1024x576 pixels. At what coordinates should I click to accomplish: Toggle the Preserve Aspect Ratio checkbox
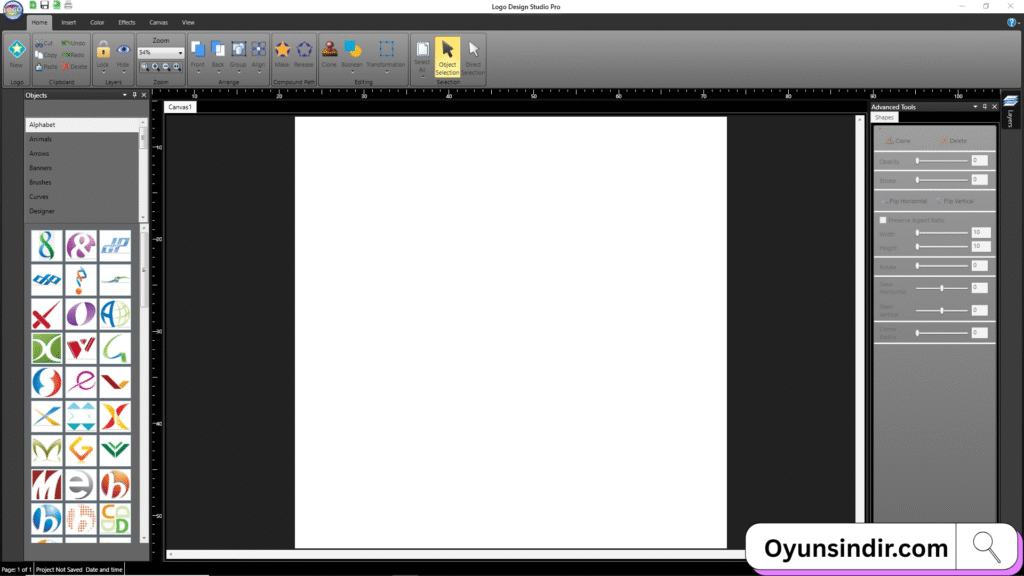click(882, 220)
